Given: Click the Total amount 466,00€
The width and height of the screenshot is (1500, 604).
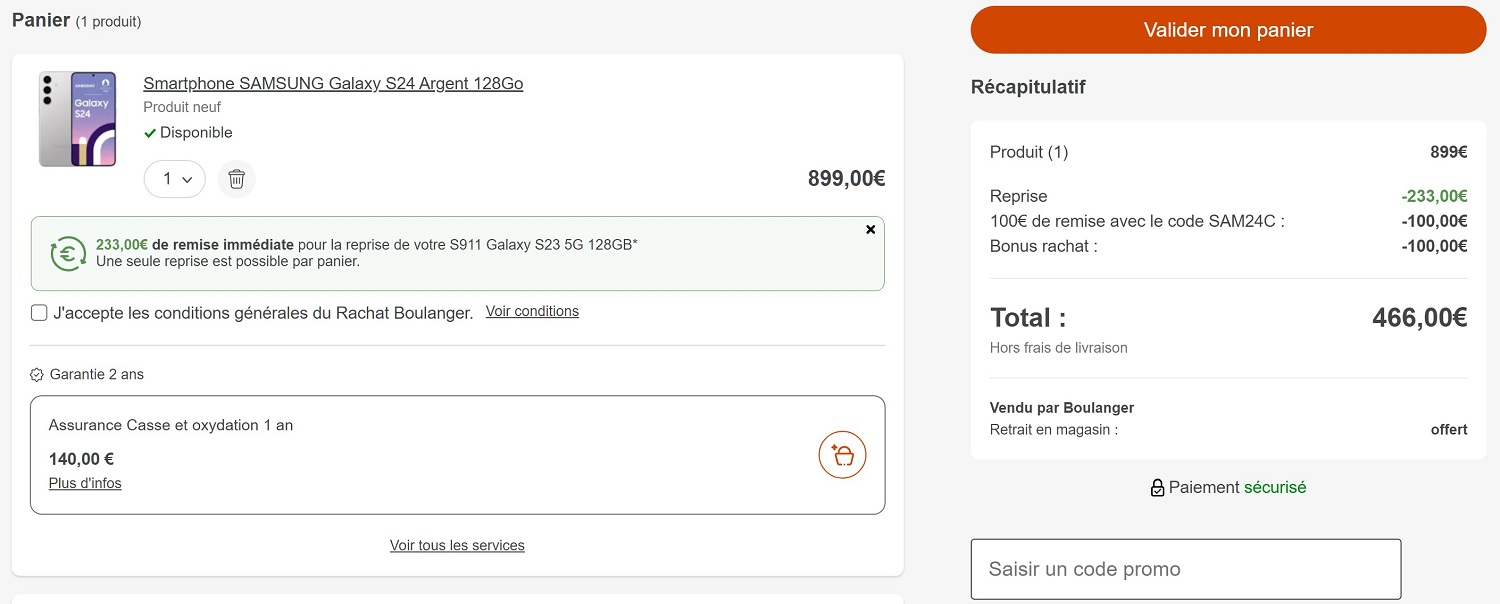Looking at the screenshot, I should click(1419, 318).
